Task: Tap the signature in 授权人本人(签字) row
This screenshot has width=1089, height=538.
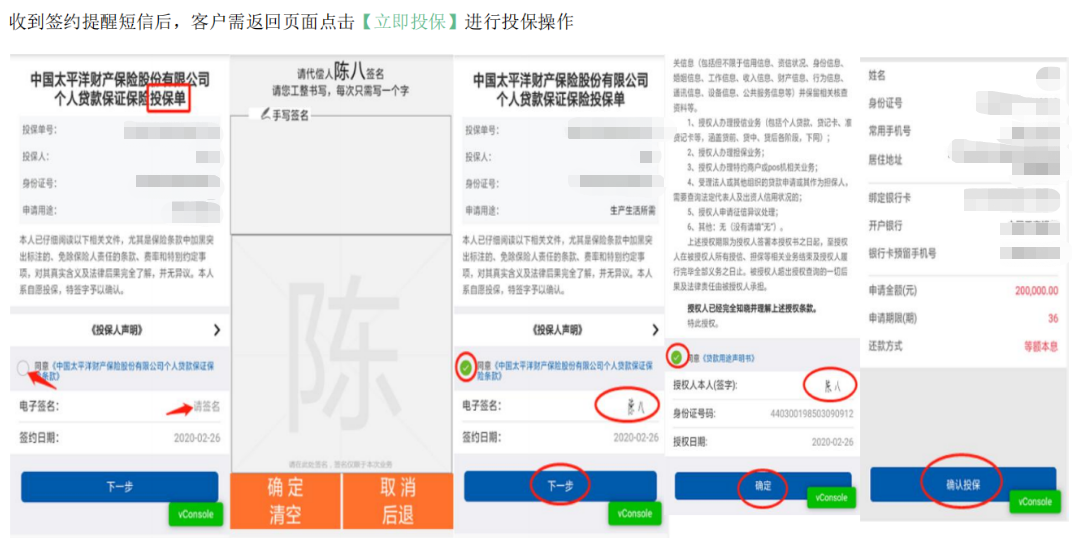Action: coord(833,385)
